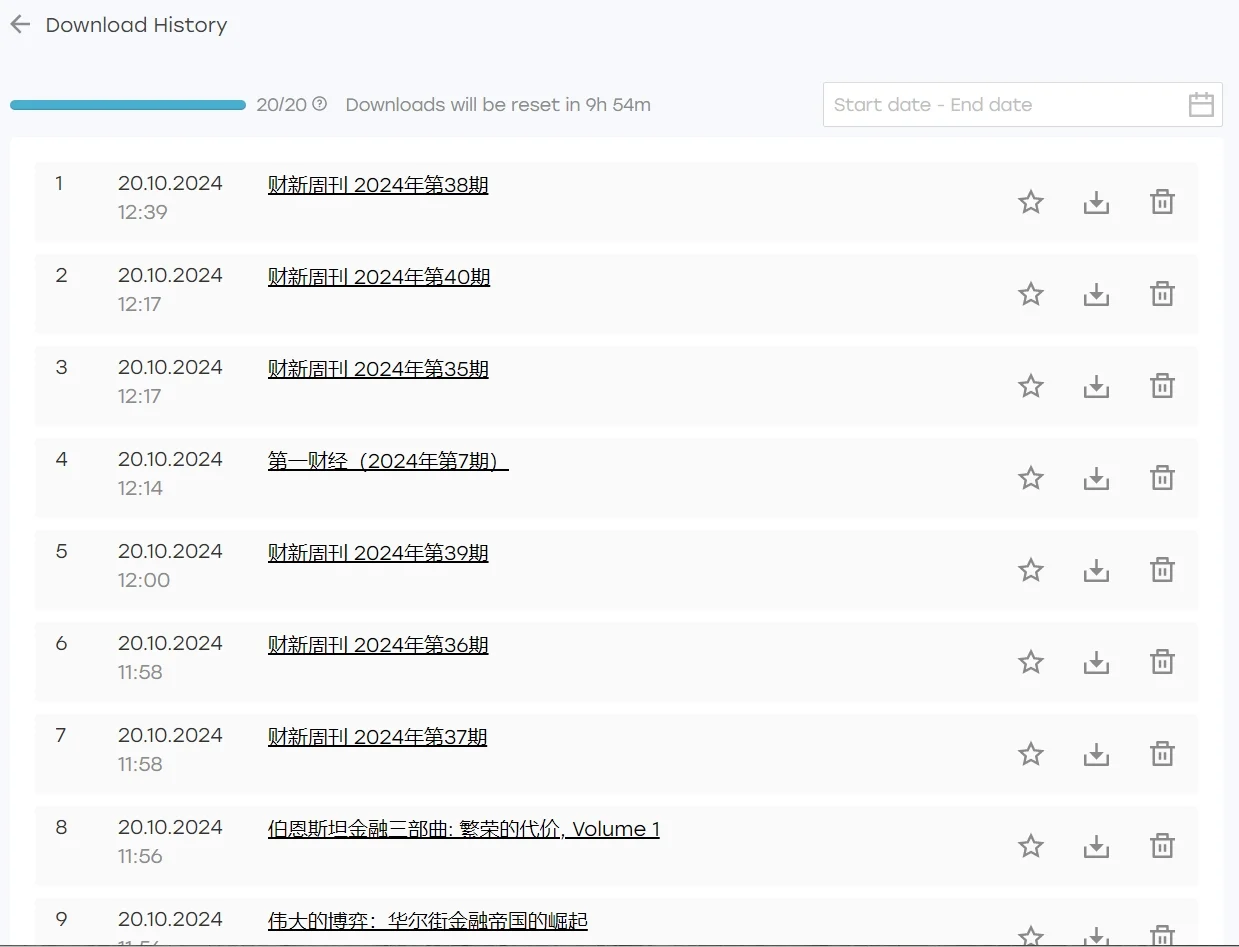Screen dimensions: 1239x947
Task: Click the Start date - End date field
Action: tap(1022, 104)
